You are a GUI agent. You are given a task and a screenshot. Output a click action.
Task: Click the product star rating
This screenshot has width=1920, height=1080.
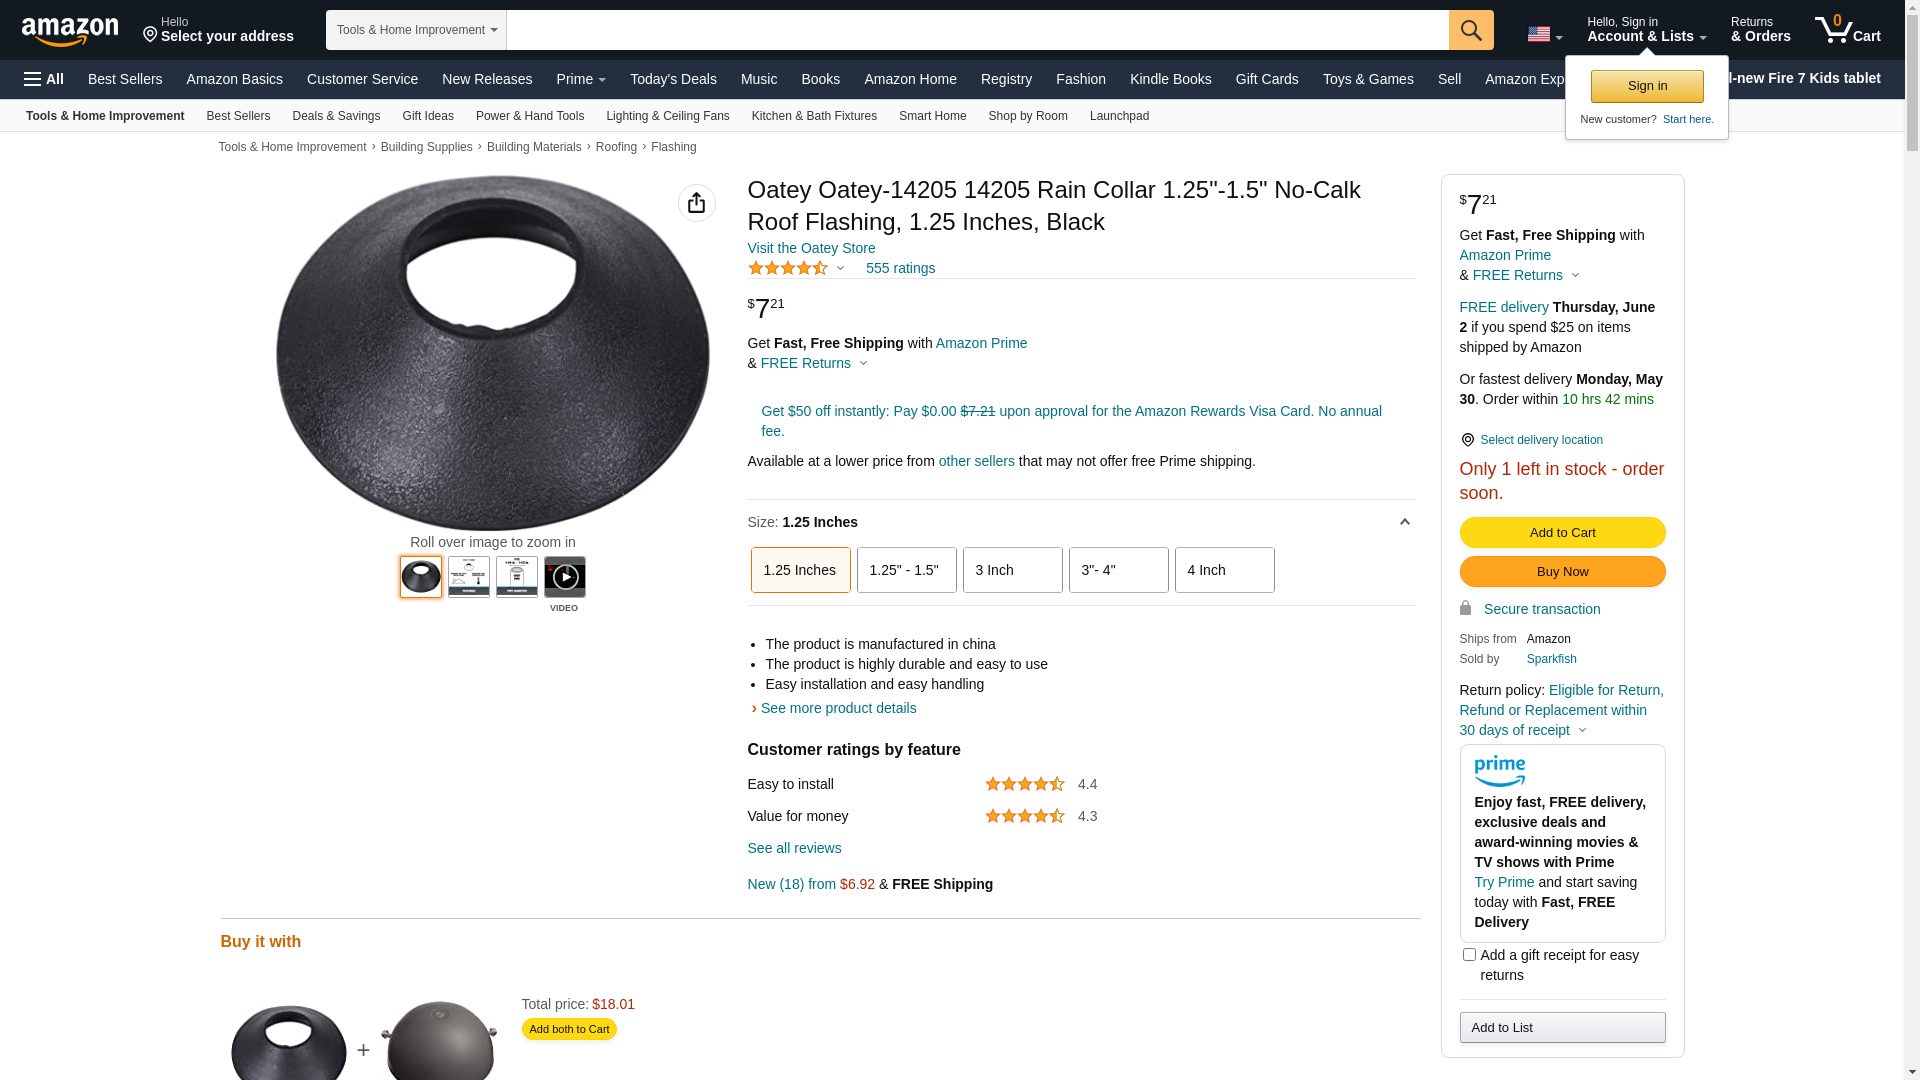[788, 268]
